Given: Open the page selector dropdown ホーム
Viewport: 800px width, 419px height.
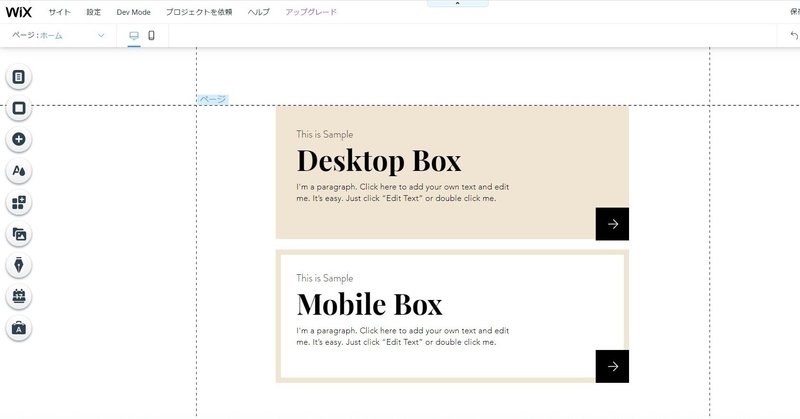Looking at the screenshot, I should [58, 35].
